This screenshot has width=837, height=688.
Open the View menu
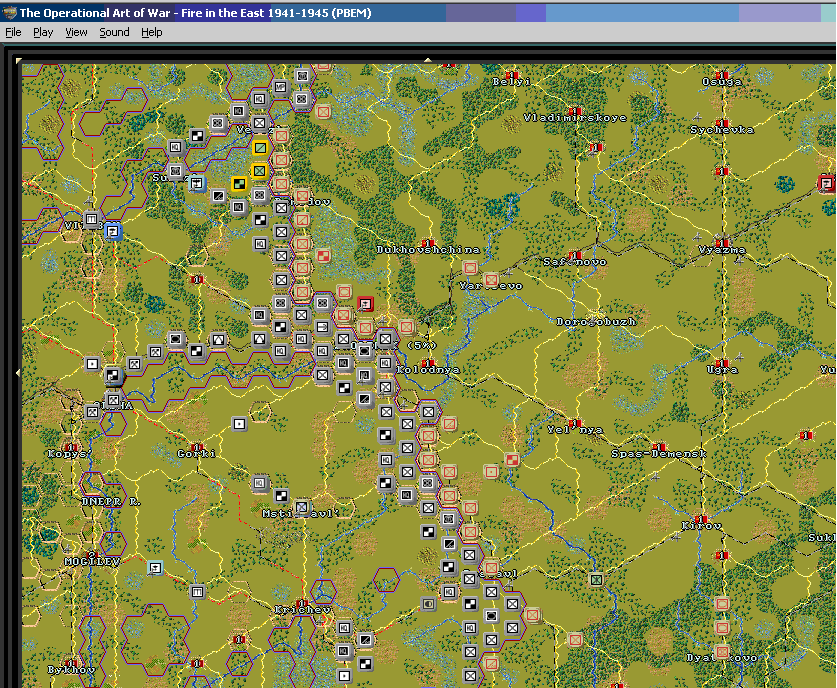(x=76, y=32)
